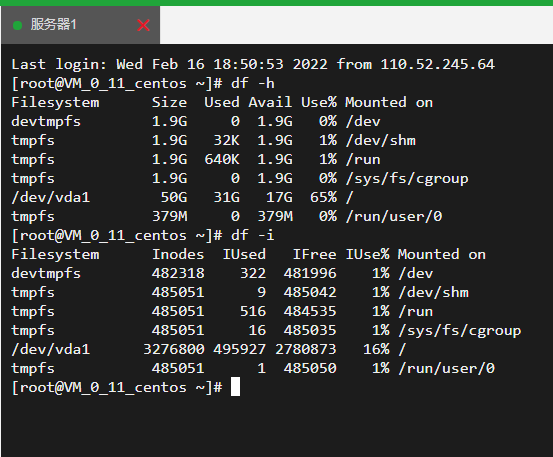Click the 'df -i' command text

click(x=253, y=236)
